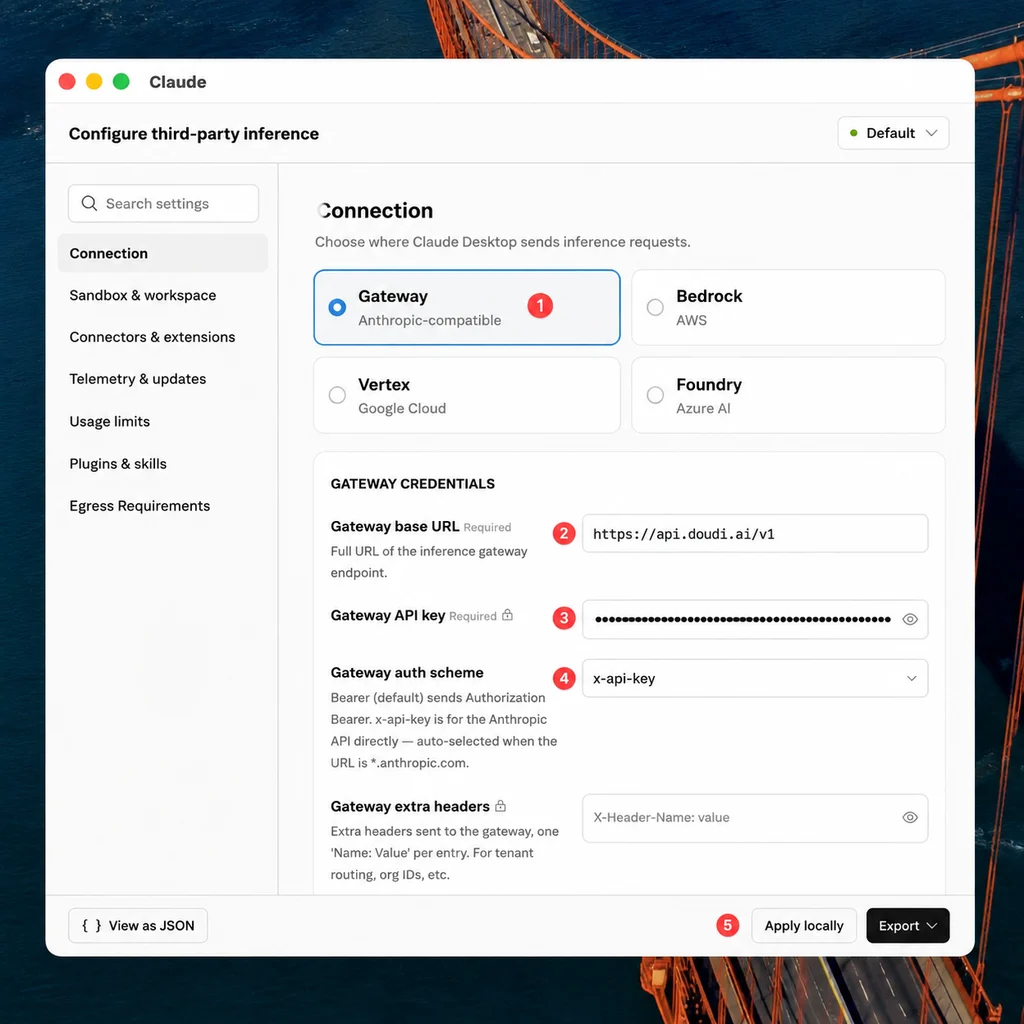Choose the Bedrock AWS provider
The width and height of the screenshot is (1024, 1024).
pyautogui.click(x=788, y=307)
